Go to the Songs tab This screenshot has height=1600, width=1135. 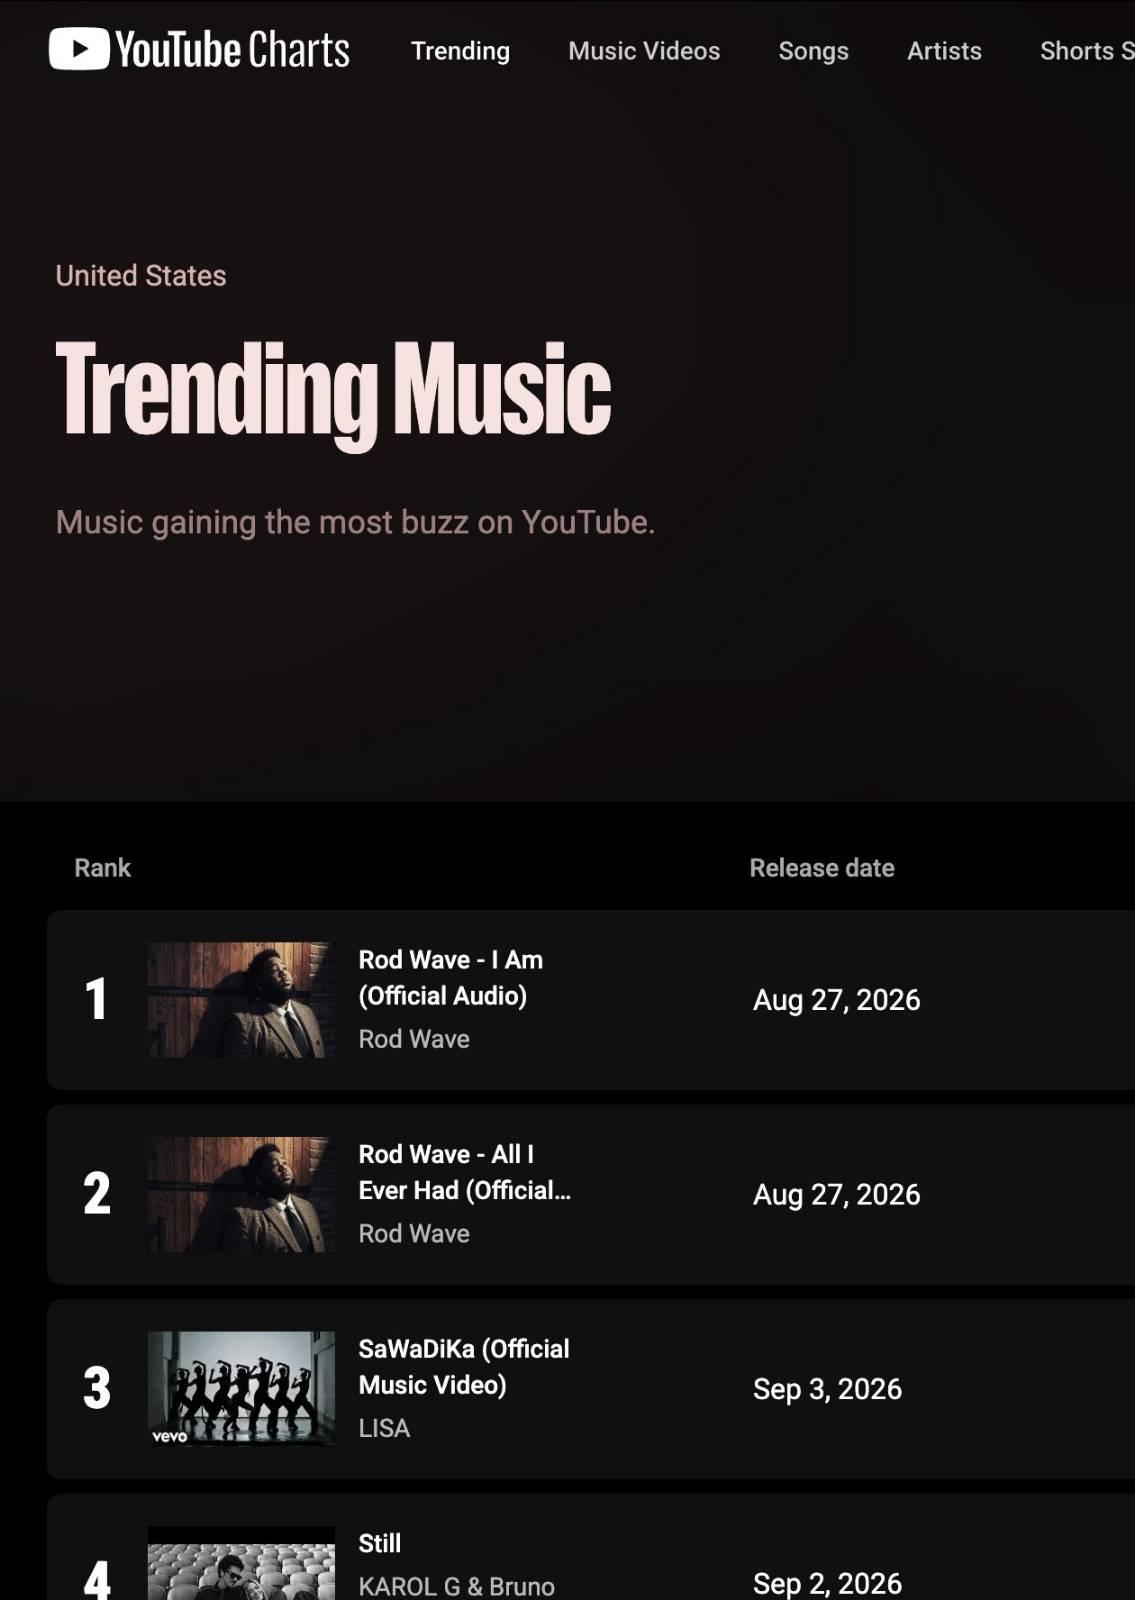[x=813, y=51]
